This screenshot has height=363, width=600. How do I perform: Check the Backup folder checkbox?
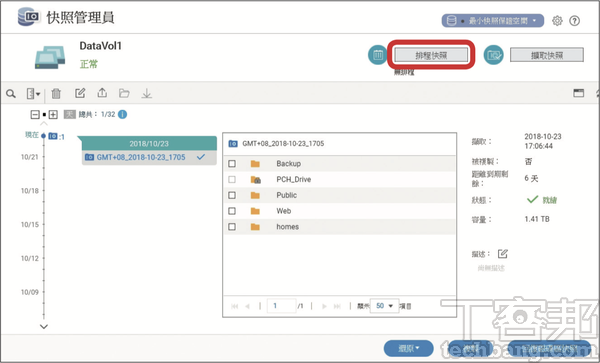point(232,164)
